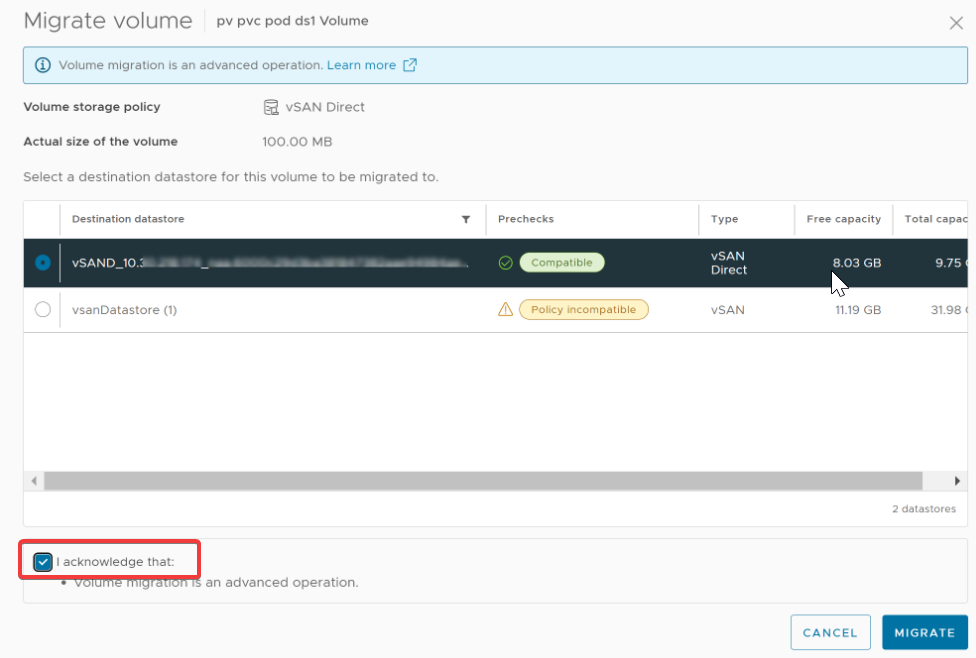Click the green Compatible checkmark icon
The height and width of the screenshot is (658, 976).
pos(506,263)
